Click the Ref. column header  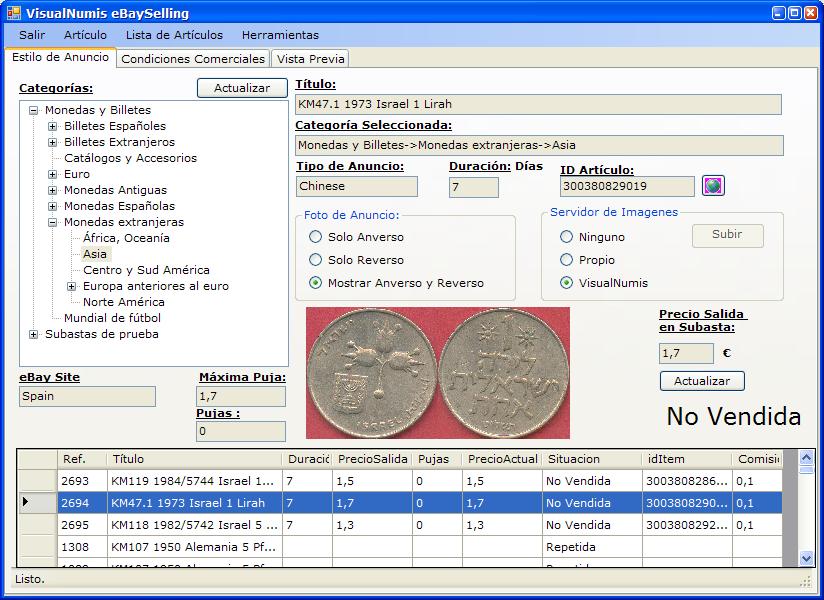(82, 459)
